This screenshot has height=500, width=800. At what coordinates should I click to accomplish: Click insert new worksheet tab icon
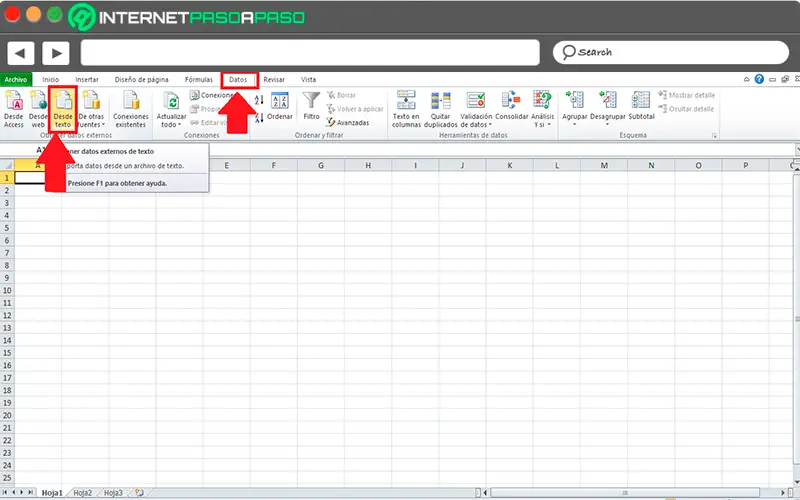[139, 493]
